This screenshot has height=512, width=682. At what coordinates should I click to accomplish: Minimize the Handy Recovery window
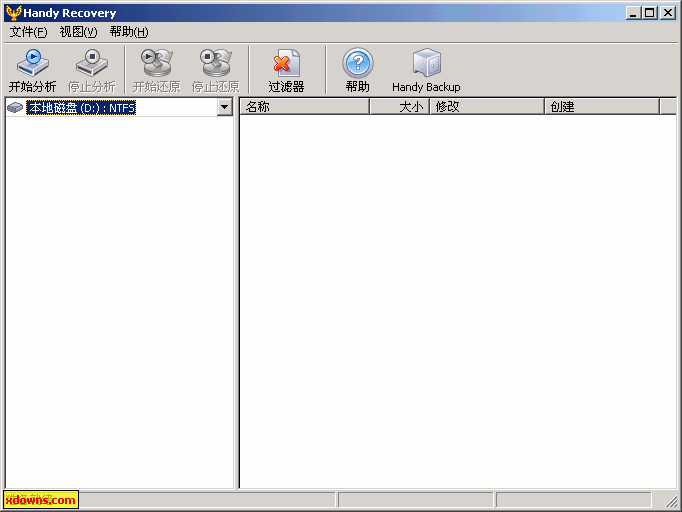click(633, 13)
